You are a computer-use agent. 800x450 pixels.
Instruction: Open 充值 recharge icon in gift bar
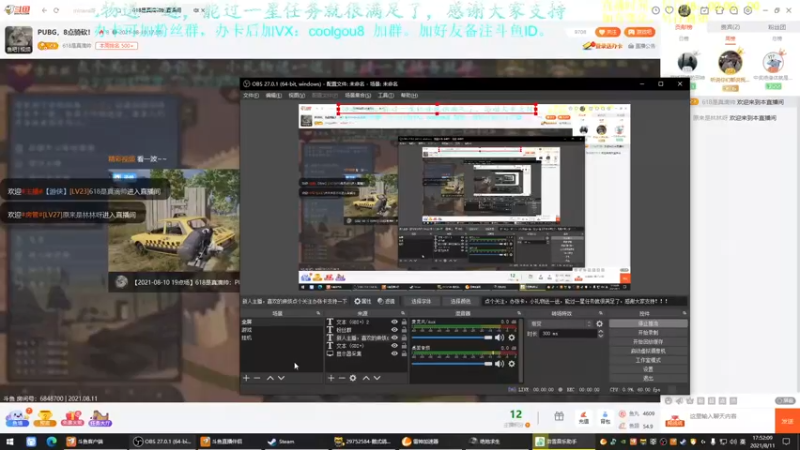584,418
